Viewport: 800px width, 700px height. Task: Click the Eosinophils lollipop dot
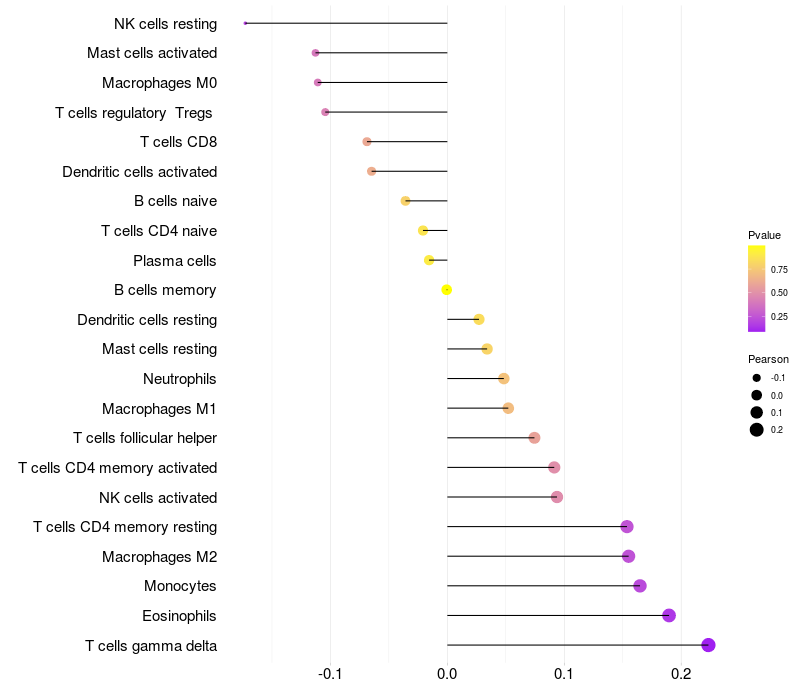click(669, 615)
